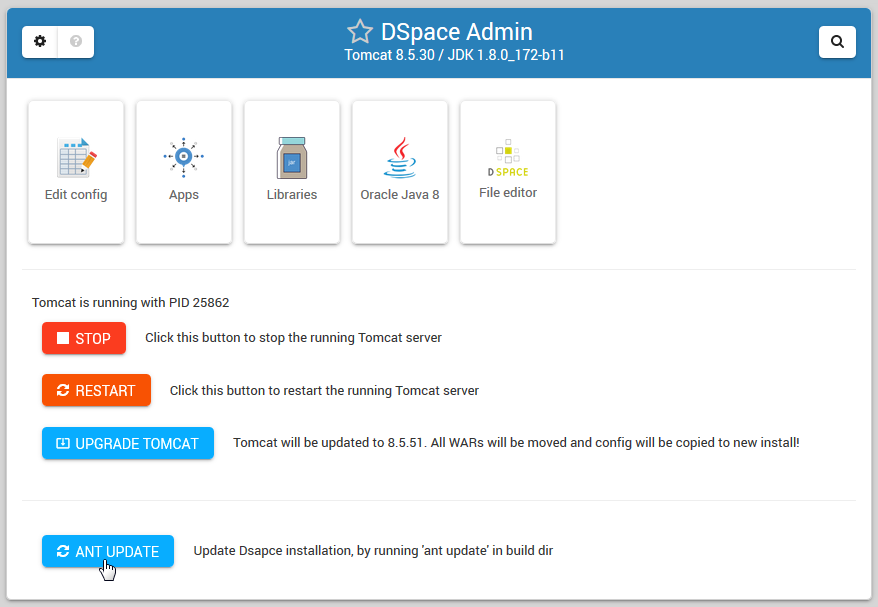The height and width of the screenshot is (607, 878).
Task: Restart the Tomcat server
Action: click(96, 390)
